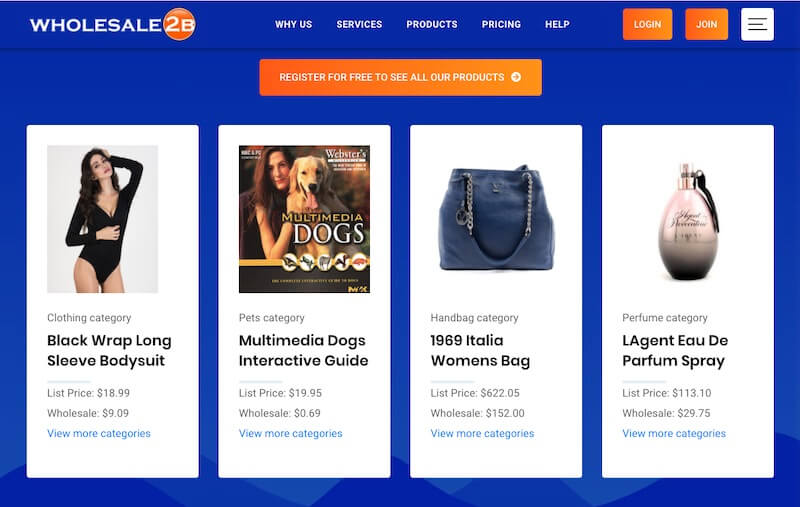Screen dimensions: 800x507
Task: Select the pink perfume bottle image
Action: pyautogui.click(x=688, y=222)
